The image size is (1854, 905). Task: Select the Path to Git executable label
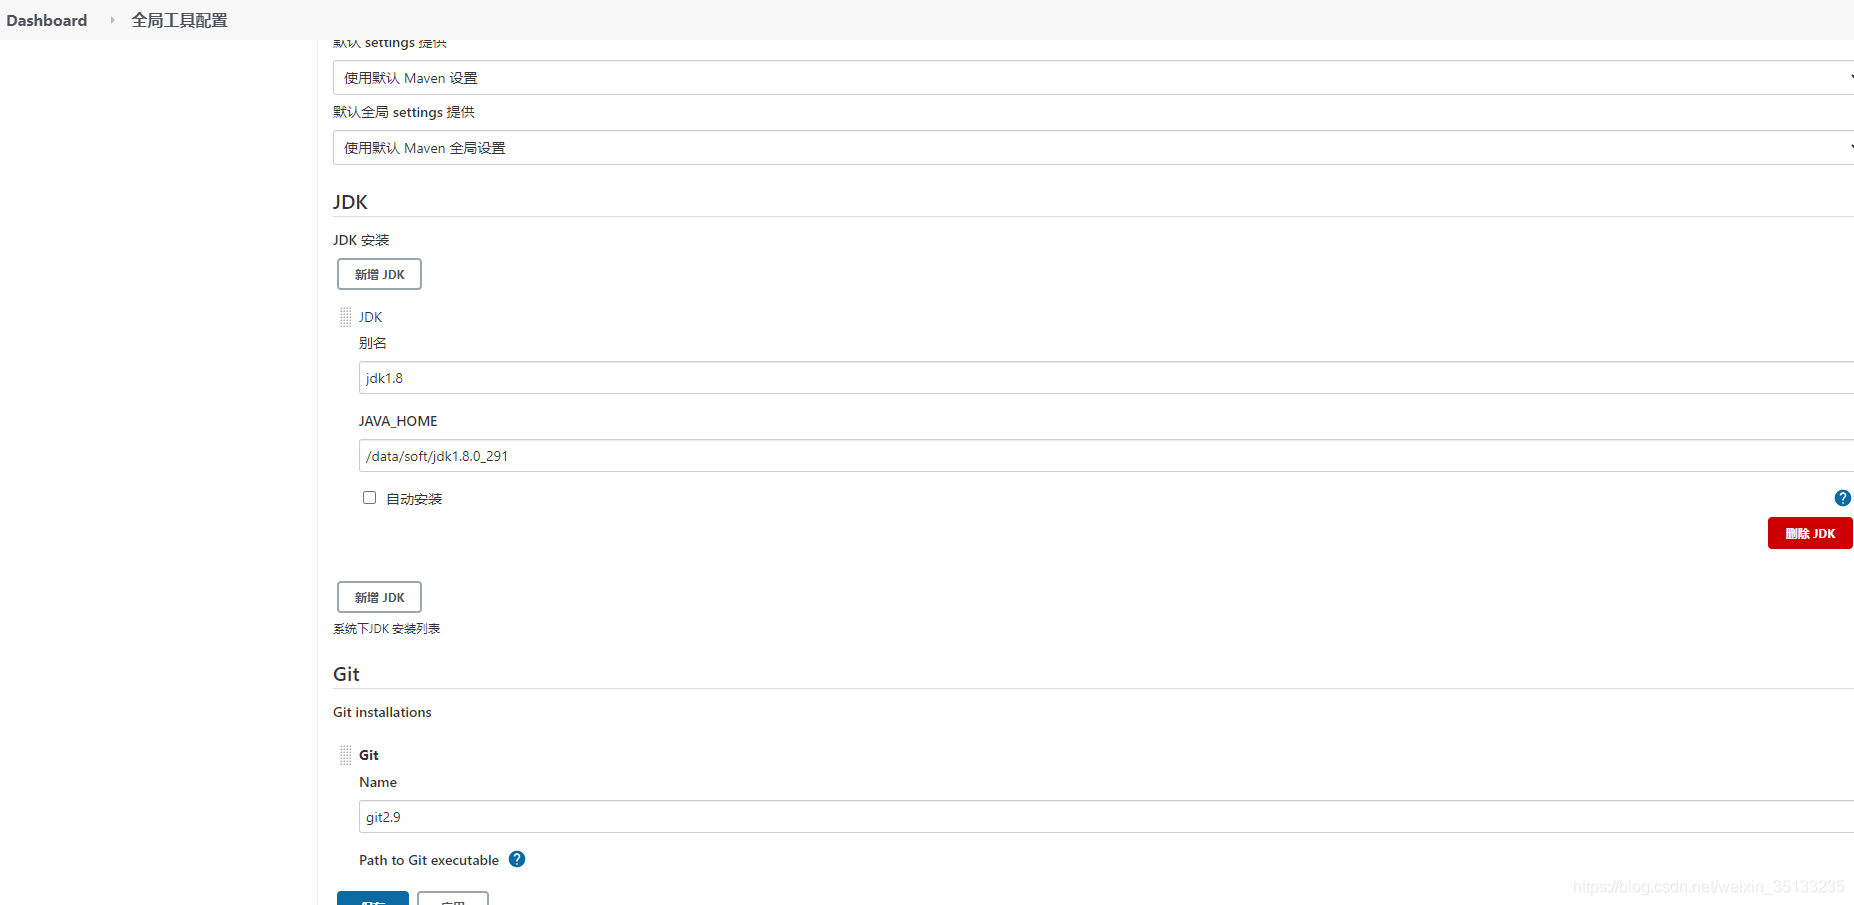[x=429, y=860]
